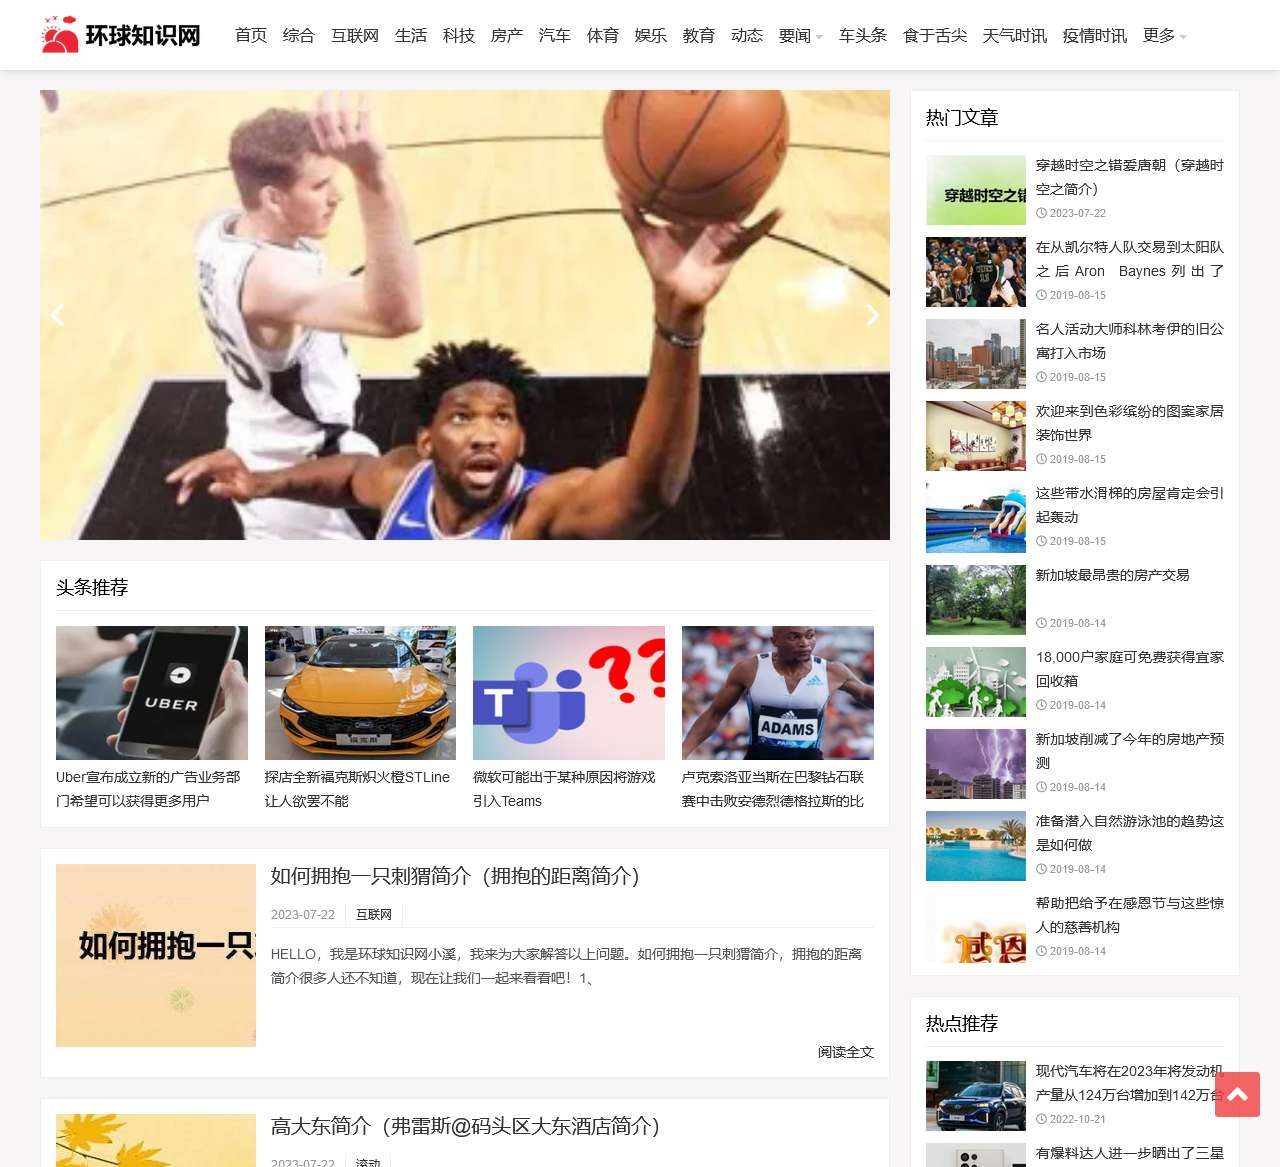Image resolution: width=1280 pixels, height=1167 pixels.
Task: Click the 互联网 category tag
Action: [374, 914]
